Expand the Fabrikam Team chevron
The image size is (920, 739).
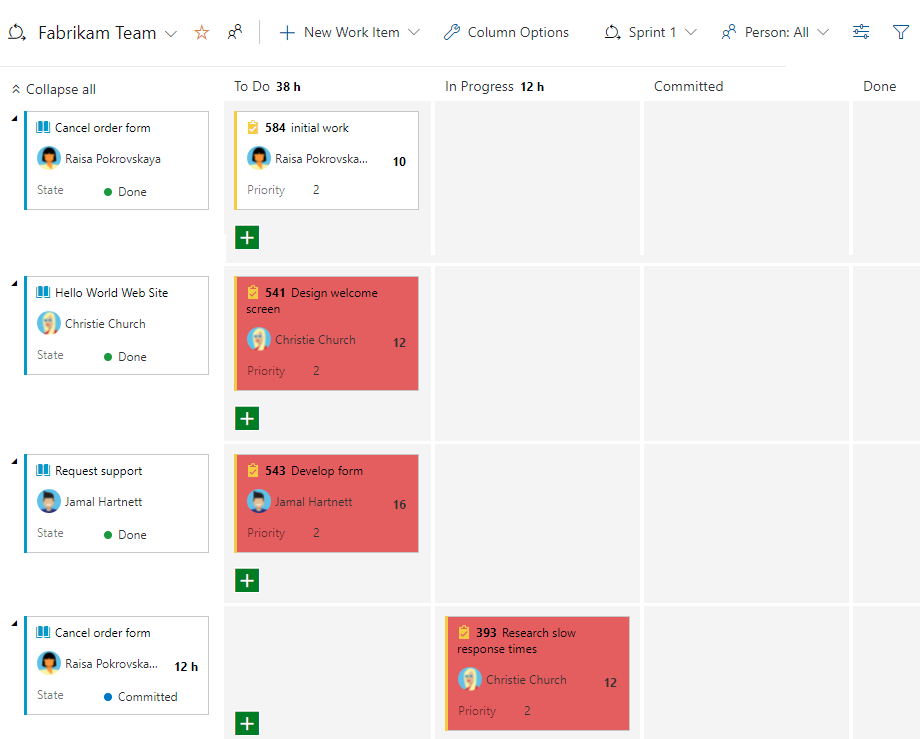[x=170, y=32]
